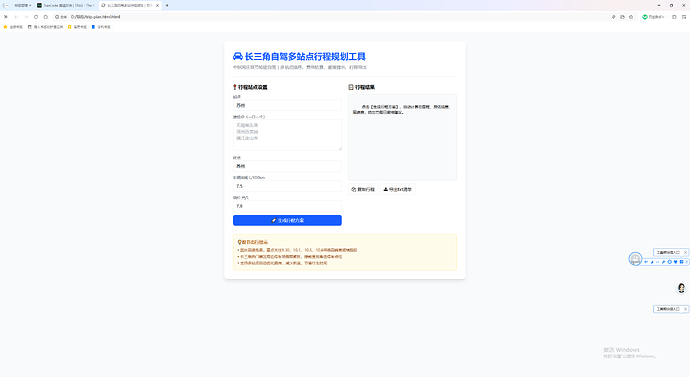Click the browser refresh icon
The height and width of the screenshot is (377, 690).
(36, 17)
